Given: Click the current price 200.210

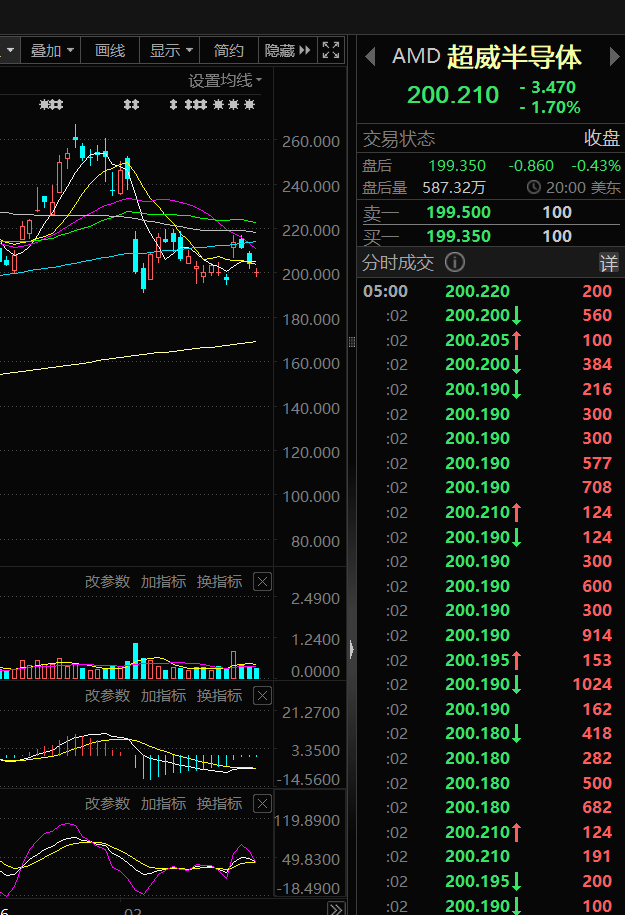Looking at the screenshot, I should point(453,95).
